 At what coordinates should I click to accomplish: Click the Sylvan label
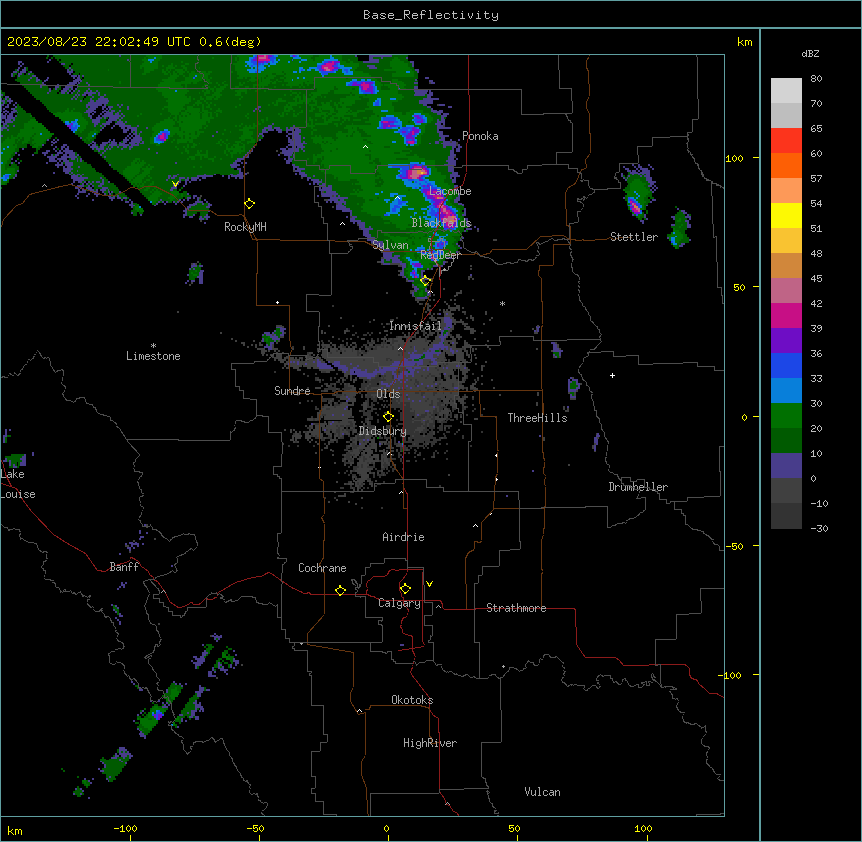click(x=390, y=245)
